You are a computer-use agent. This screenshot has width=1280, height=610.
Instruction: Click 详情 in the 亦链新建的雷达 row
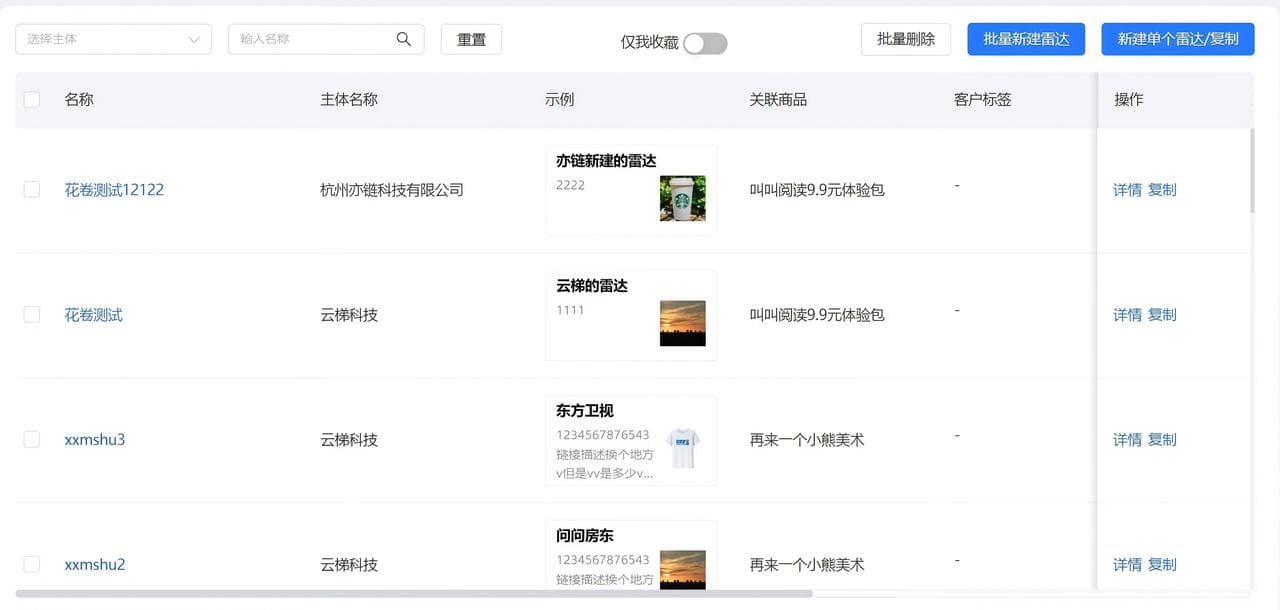pos(1127,189)
